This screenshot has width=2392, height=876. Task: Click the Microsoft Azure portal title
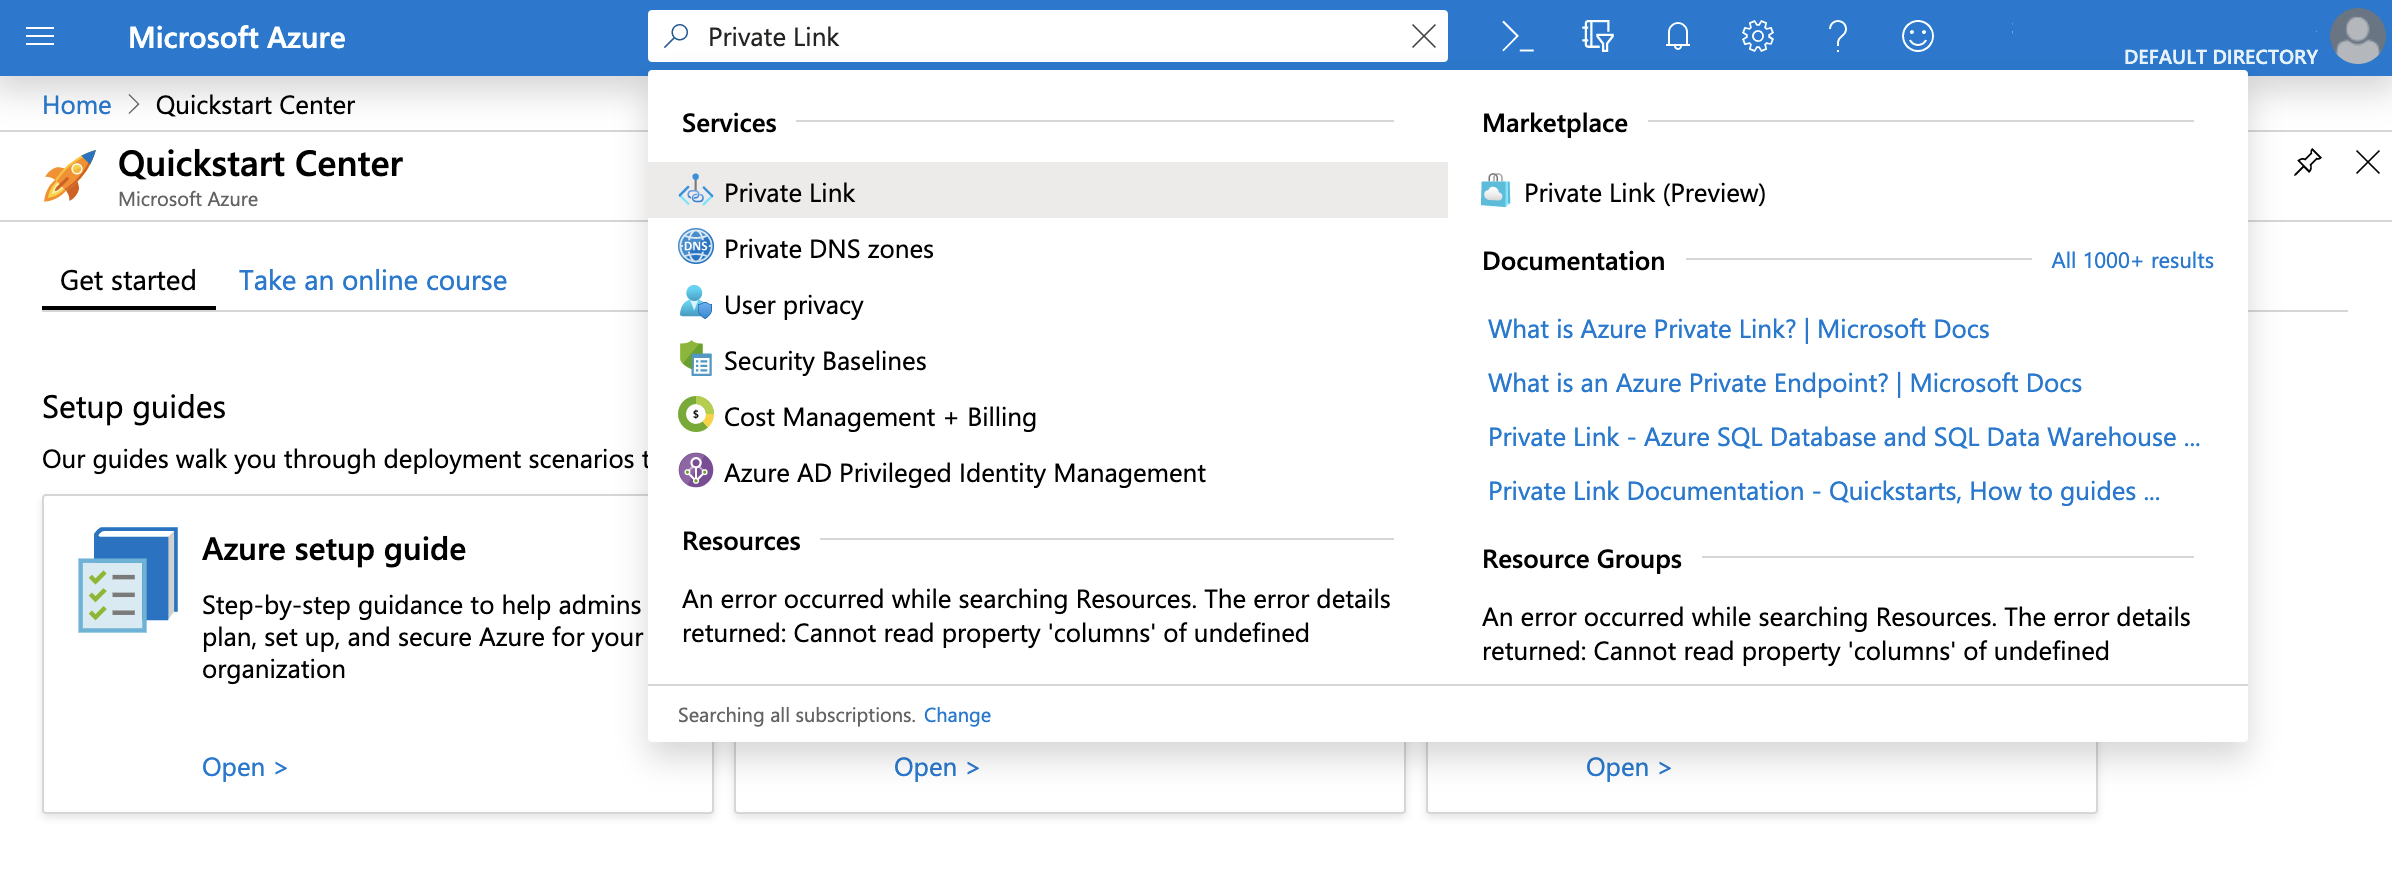point(237,37)
